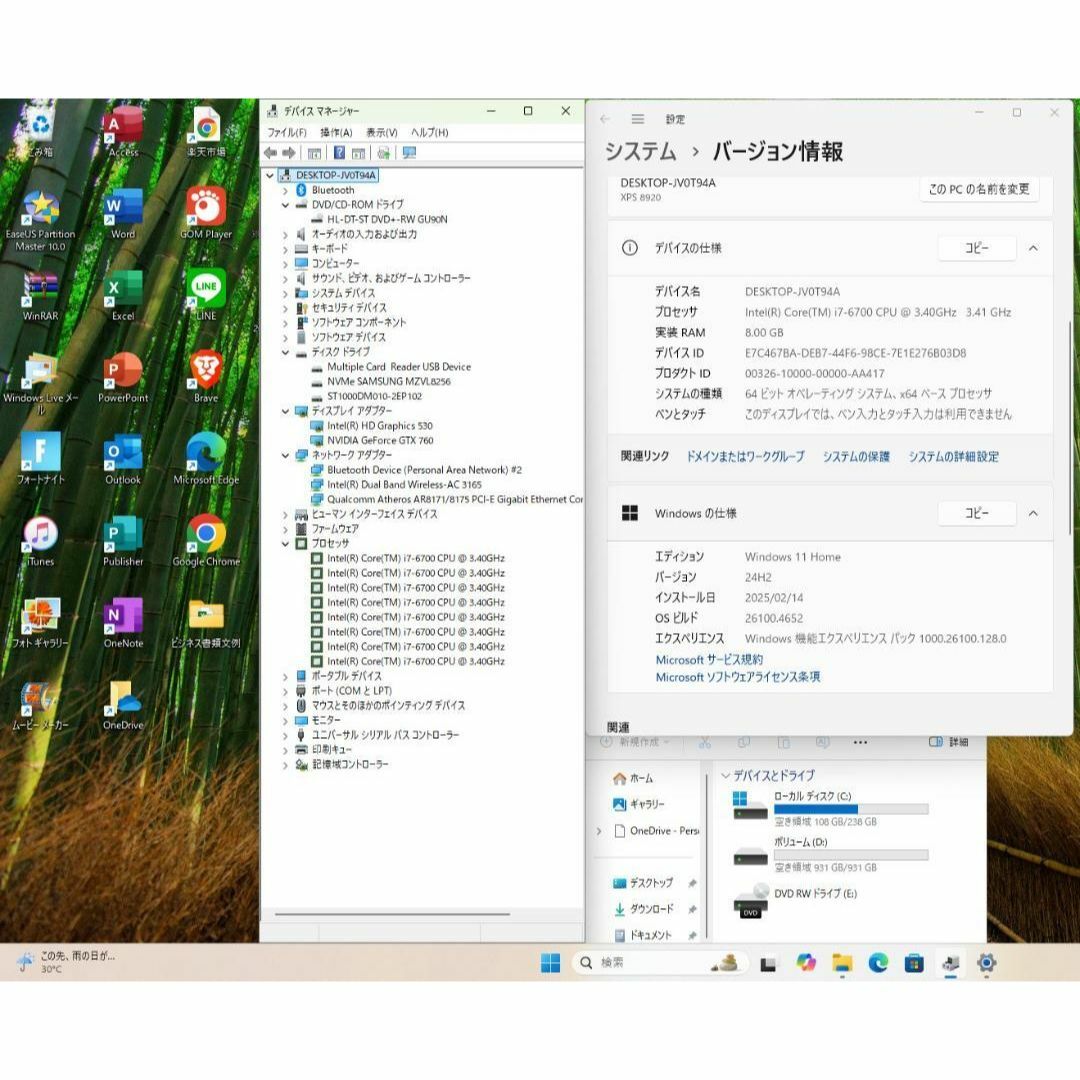The image size is (1080, 1080).
Task: Click the この PC の名前を変更 button
Action: 979,189
